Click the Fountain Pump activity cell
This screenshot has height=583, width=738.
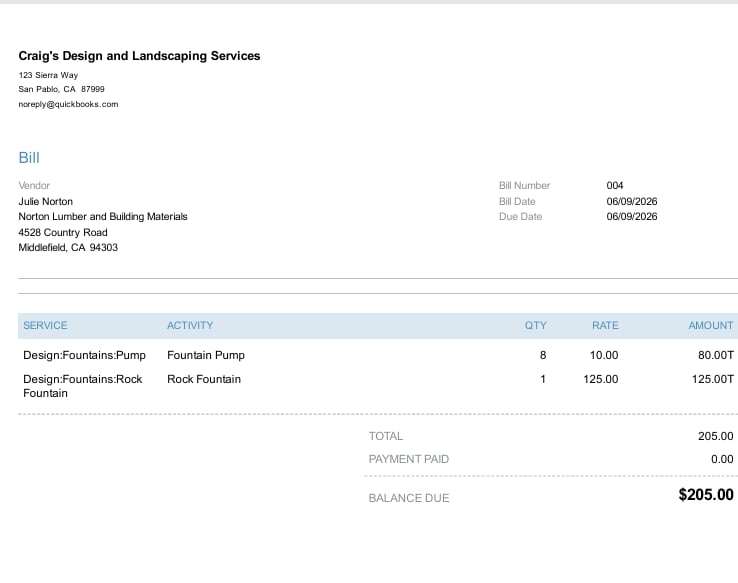(206, 355)
